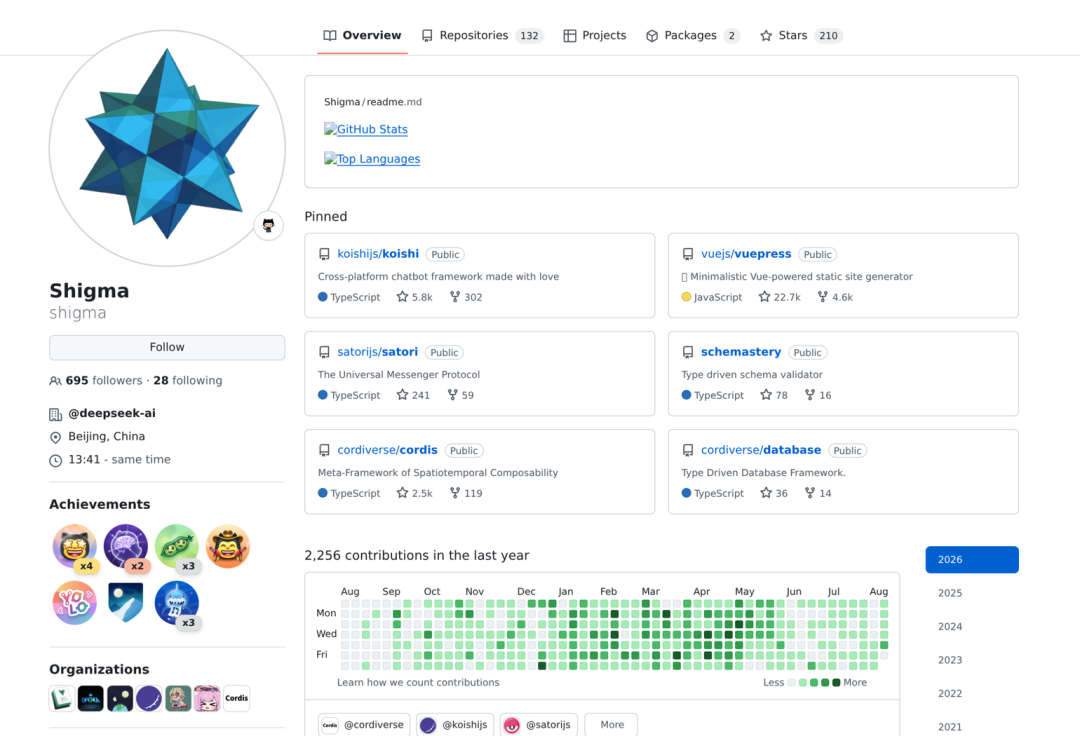Click the repository icon beside vuejs/vuepress

[687, 254]
